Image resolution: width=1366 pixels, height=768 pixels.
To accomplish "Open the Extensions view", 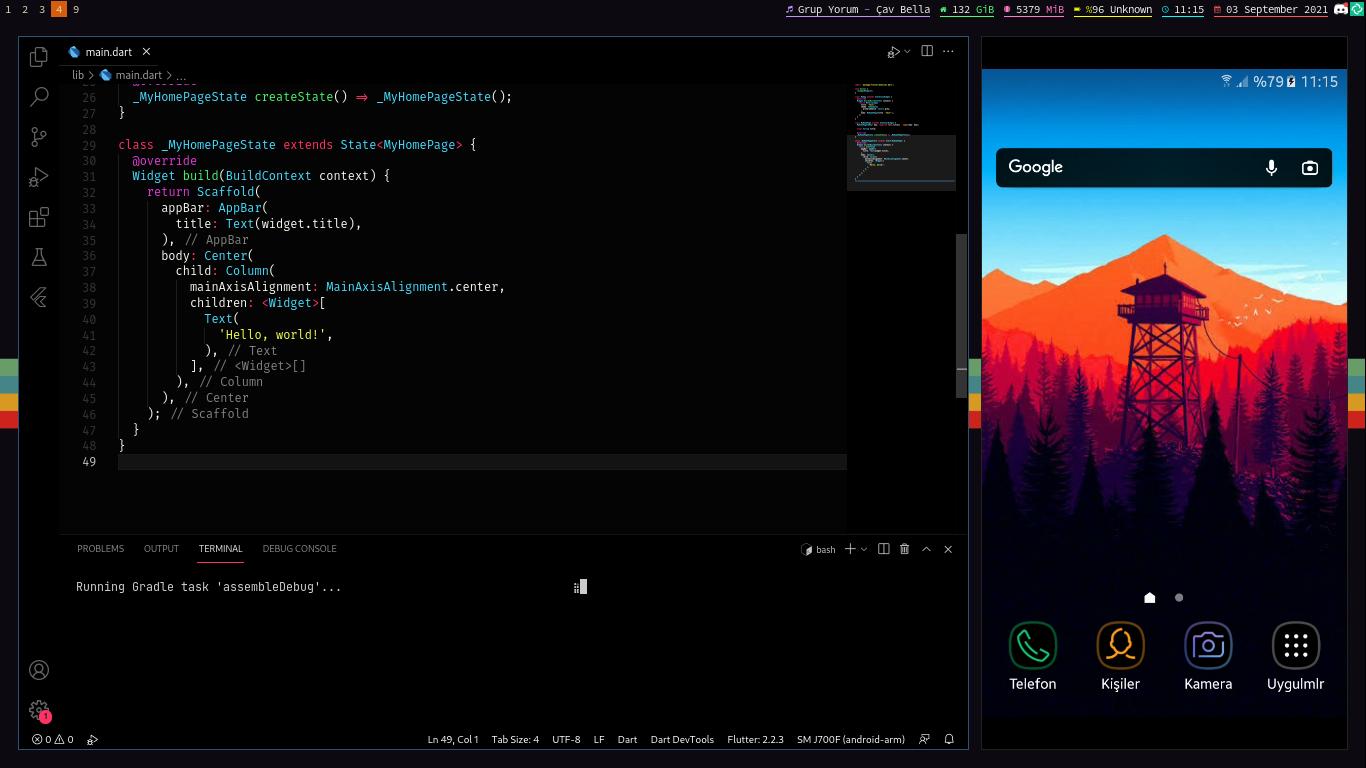I will tap(39, 217).
